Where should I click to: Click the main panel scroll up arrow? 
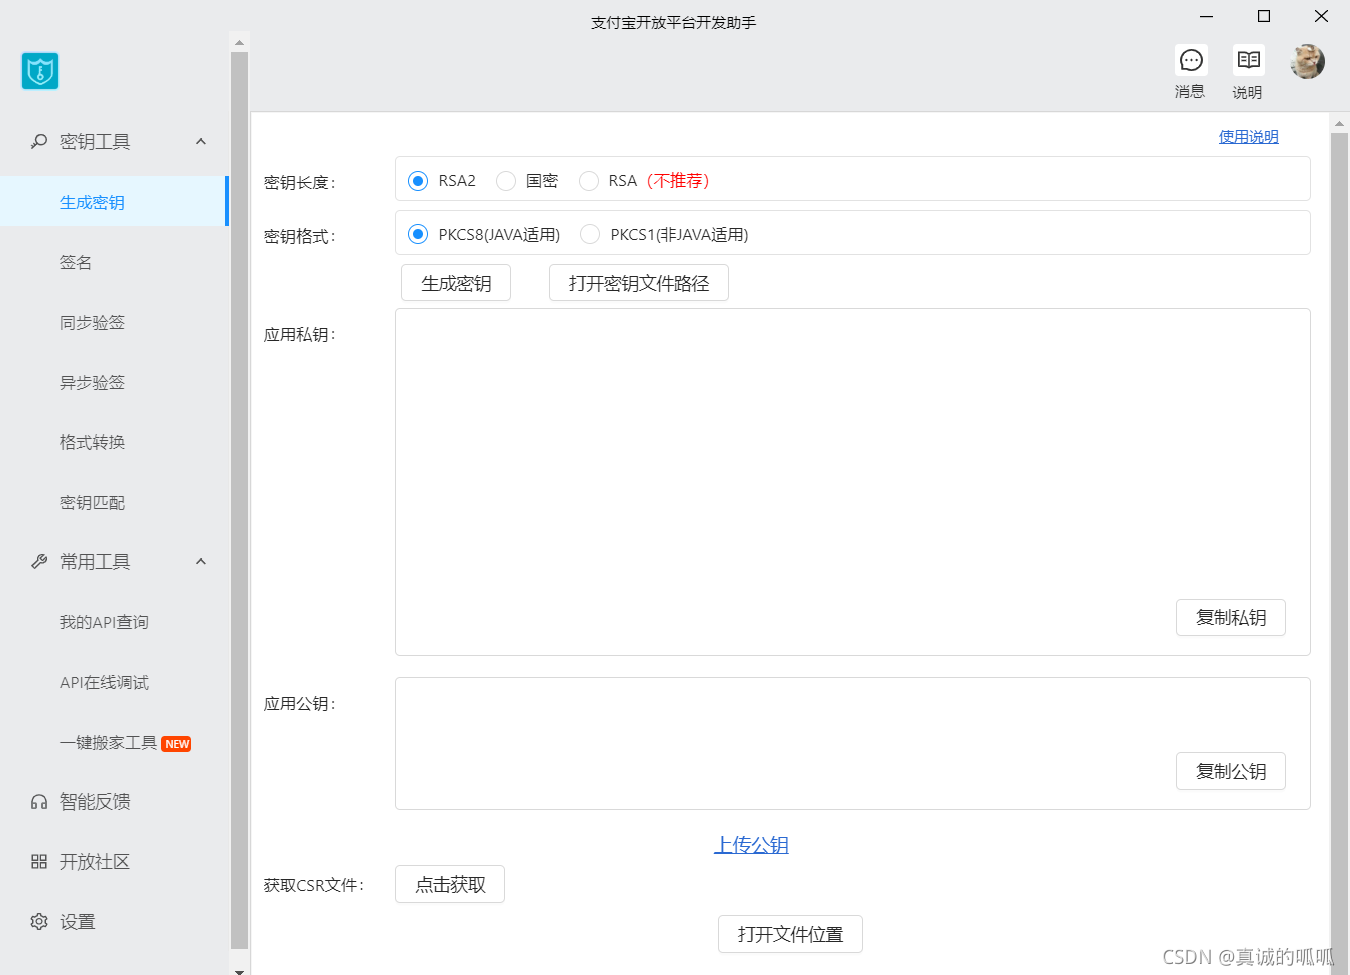coord(1340,123)
